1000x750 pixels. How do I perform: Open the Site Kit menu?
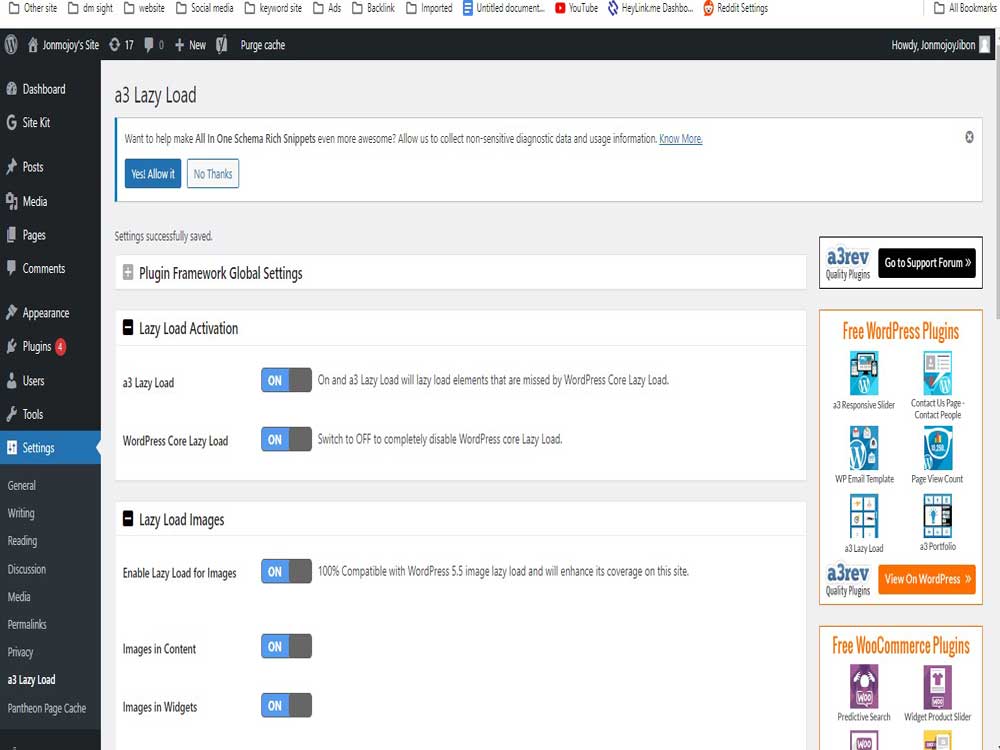pos(50,122)
